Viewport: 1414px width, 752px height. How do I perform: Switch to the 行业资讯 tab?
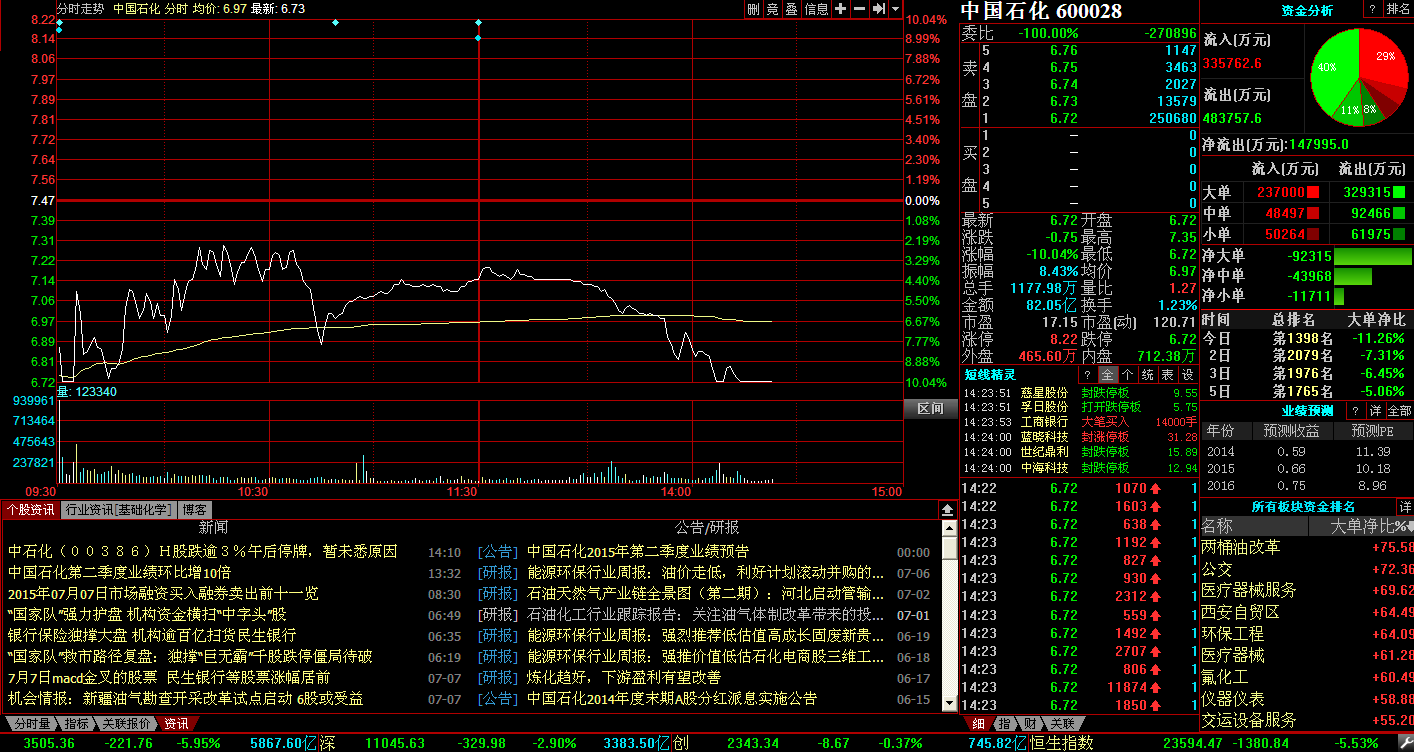[x=118, y=509]
